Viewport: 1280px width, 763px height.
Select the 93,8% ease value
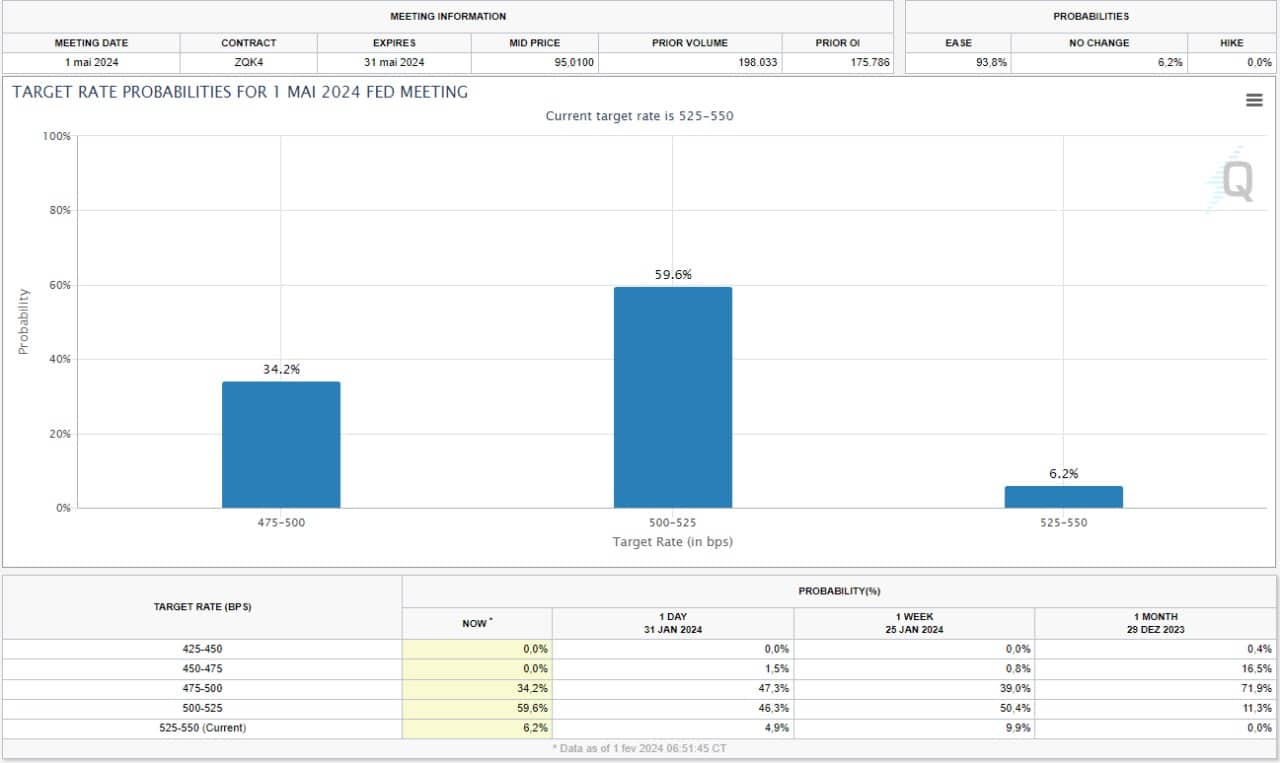tap(958, 63)
